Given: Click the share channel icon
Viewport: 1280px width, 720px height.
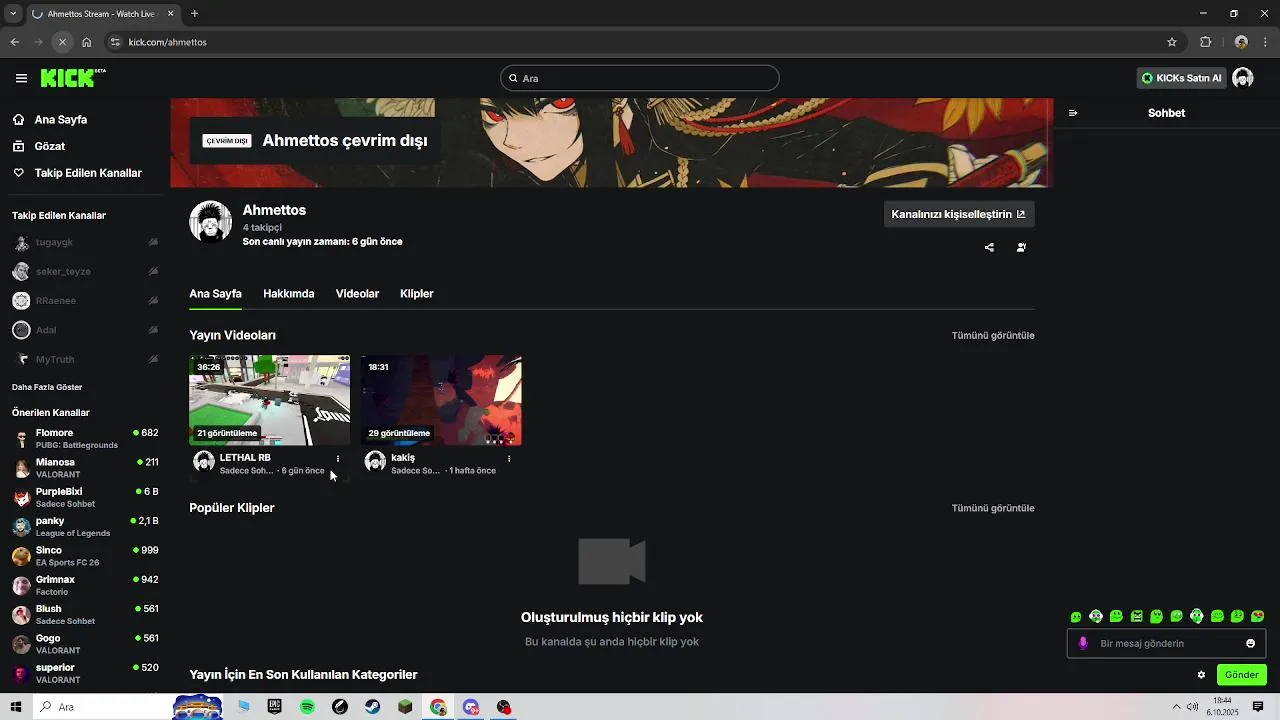Looking at the screenshot, I should point(989,247).
